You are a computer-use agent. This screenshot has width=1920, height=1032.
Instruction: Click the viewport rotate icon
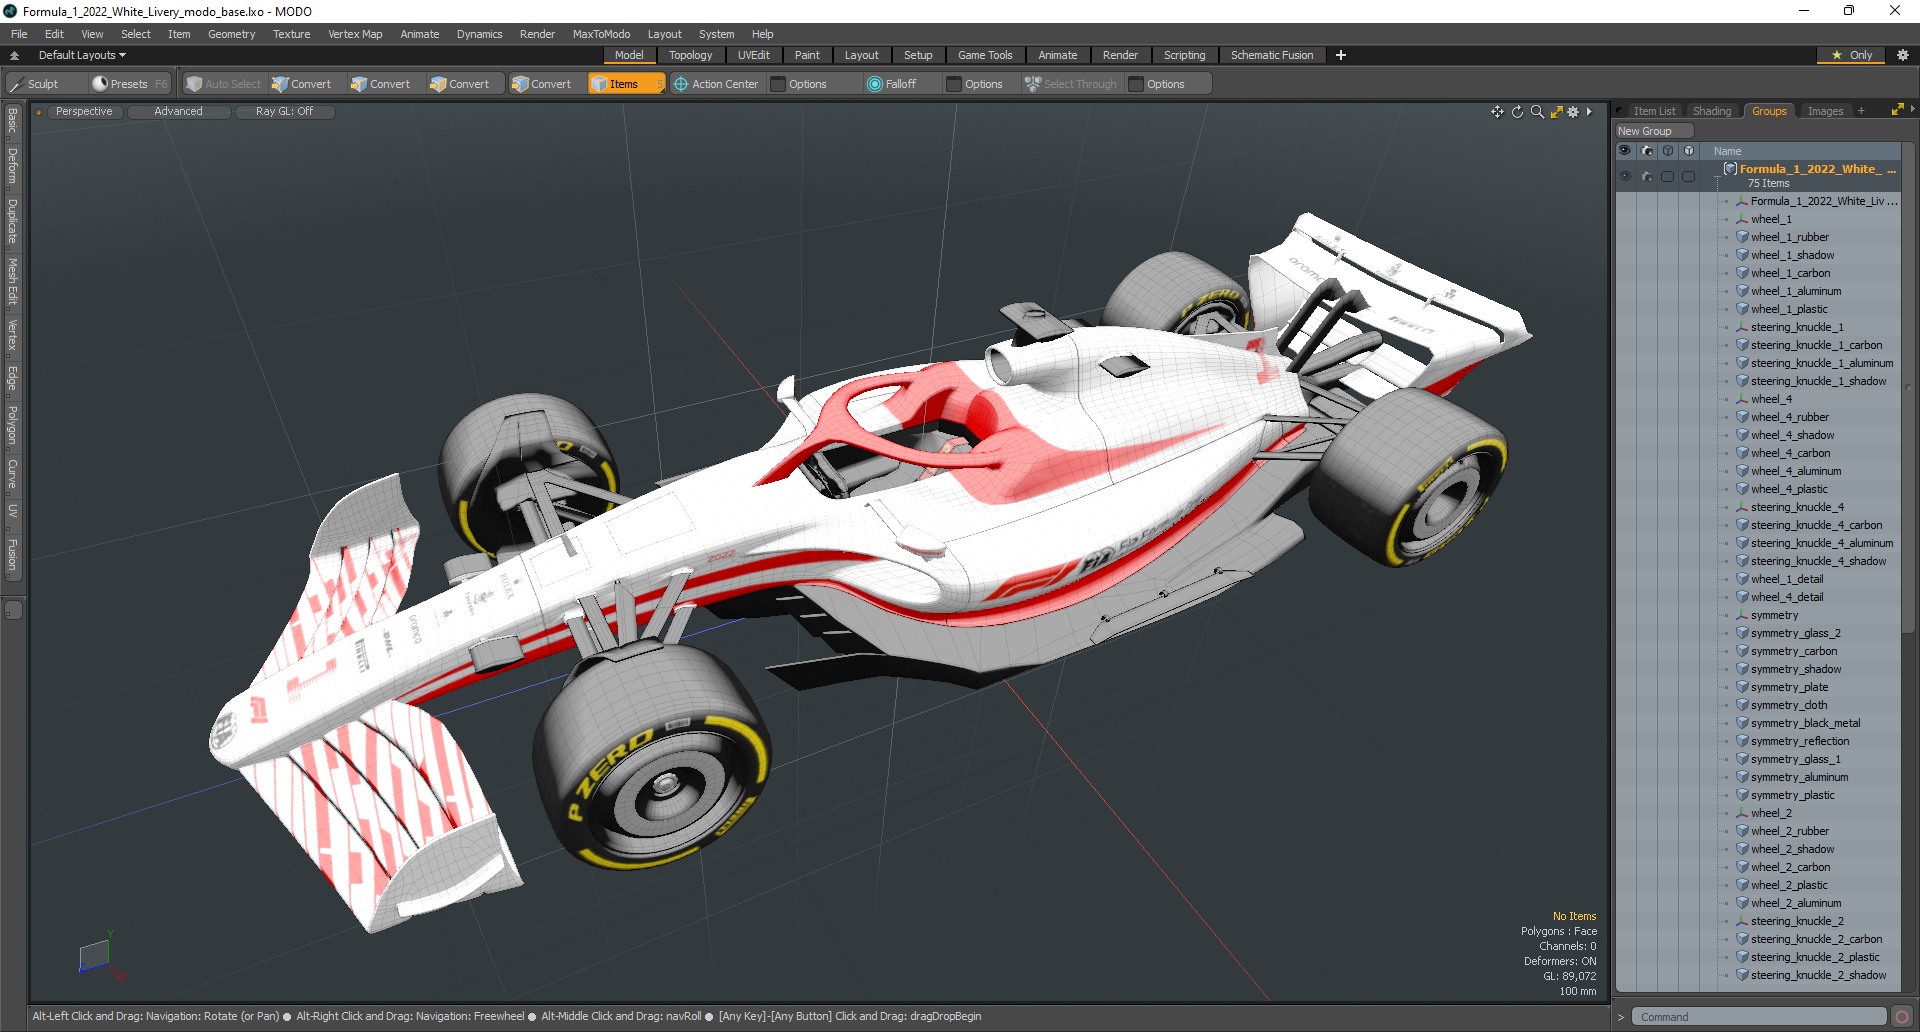[x=1517, y=112]
